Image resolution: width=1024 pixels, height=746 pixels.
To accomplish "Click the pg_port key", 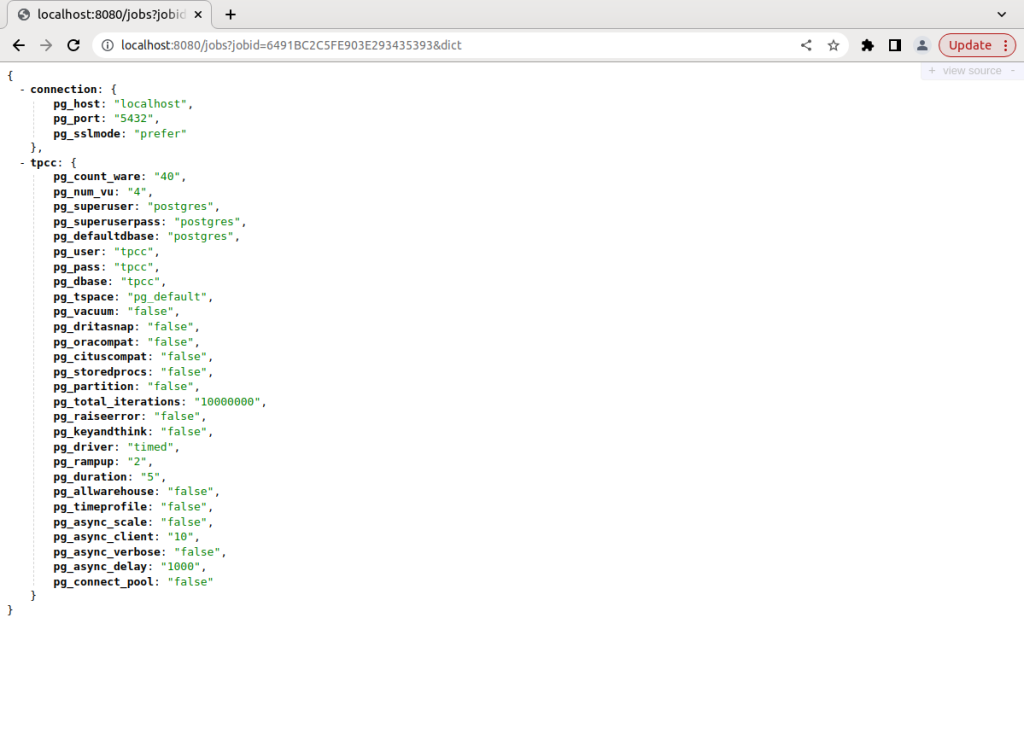I will pyautogui.click(x=76, y=118).
